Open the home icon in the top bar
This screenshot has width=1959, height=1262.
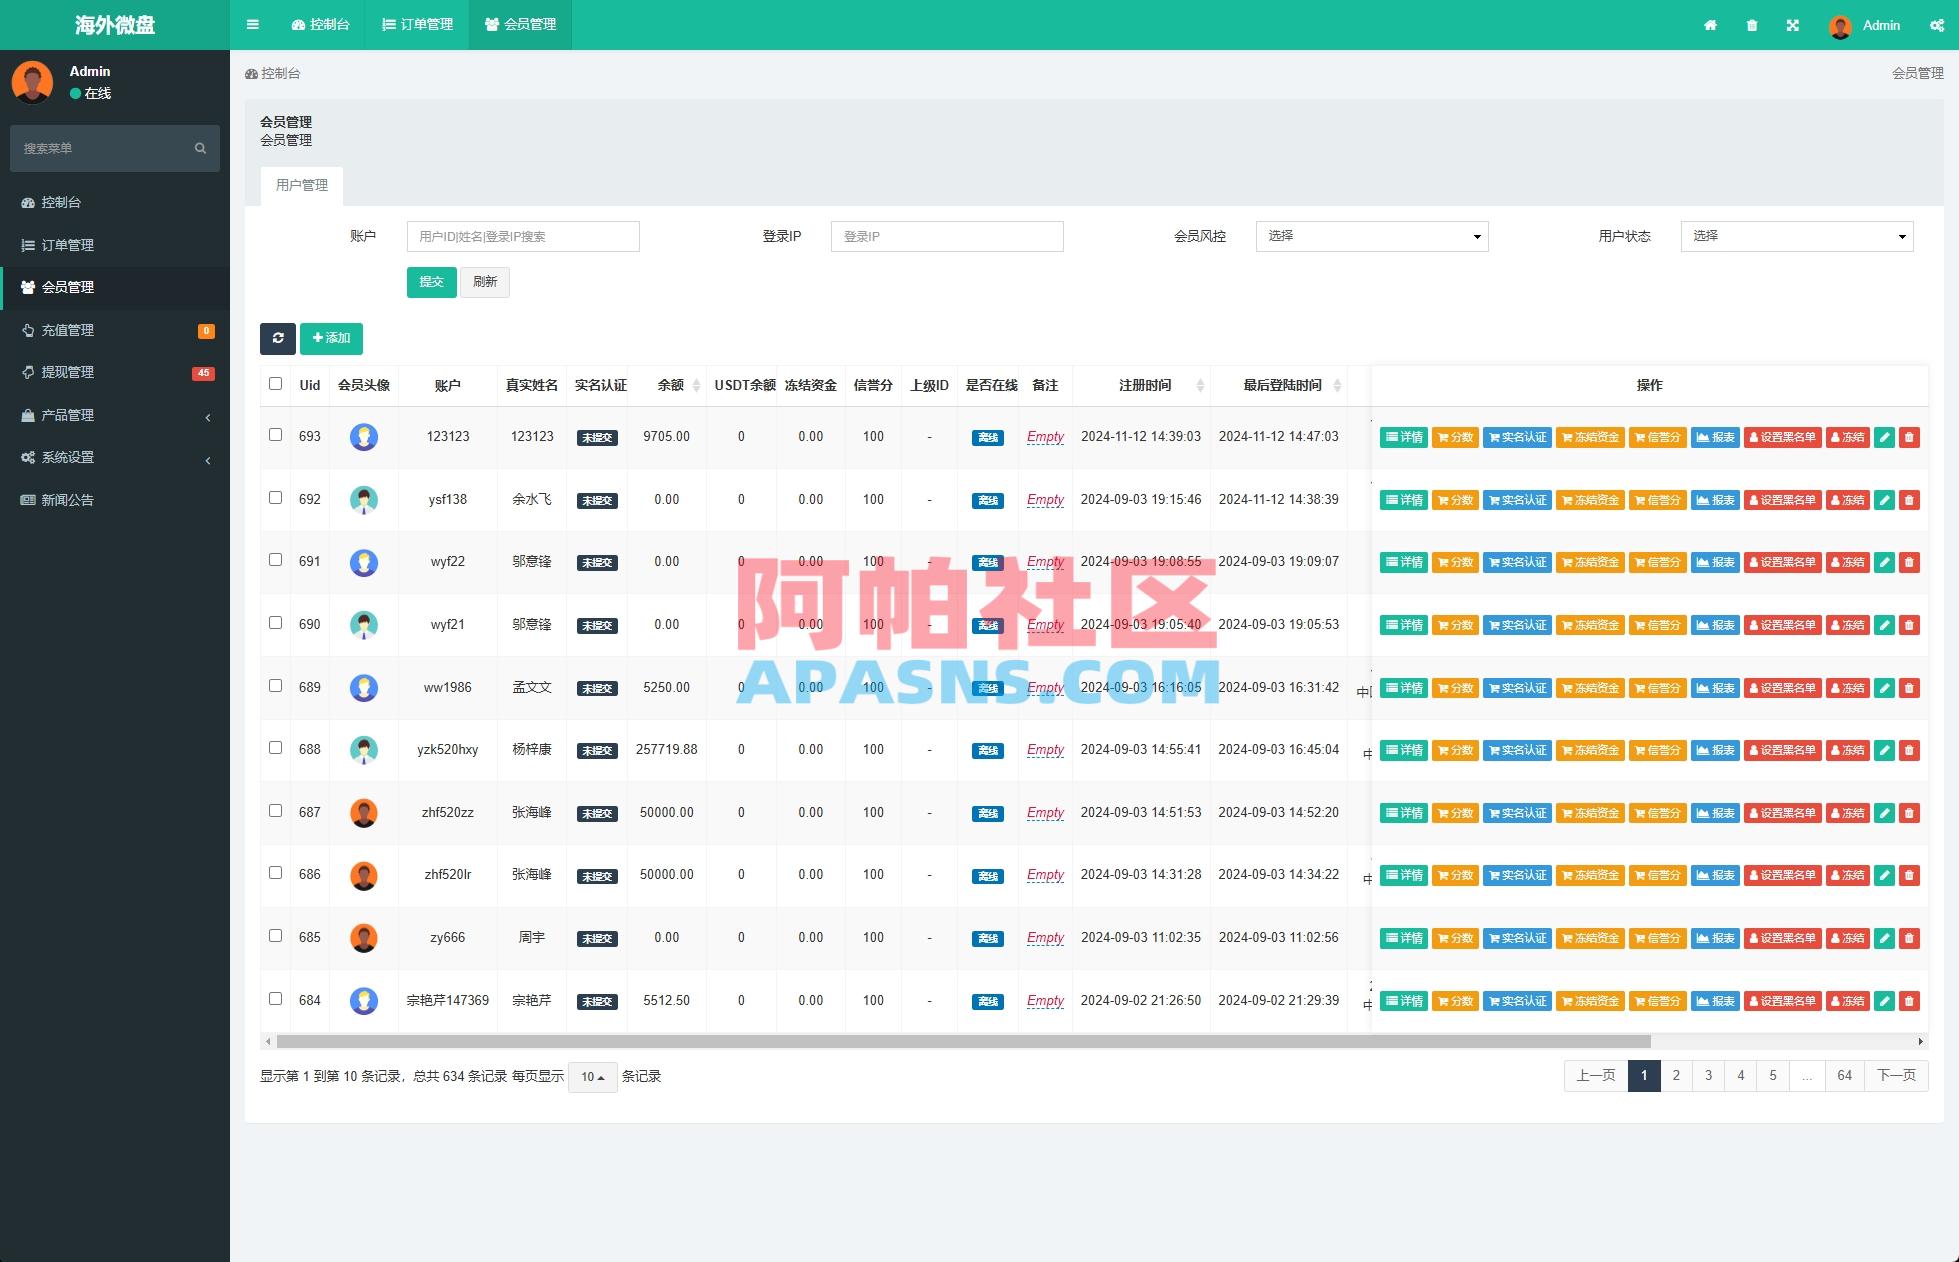[1710, 25]
